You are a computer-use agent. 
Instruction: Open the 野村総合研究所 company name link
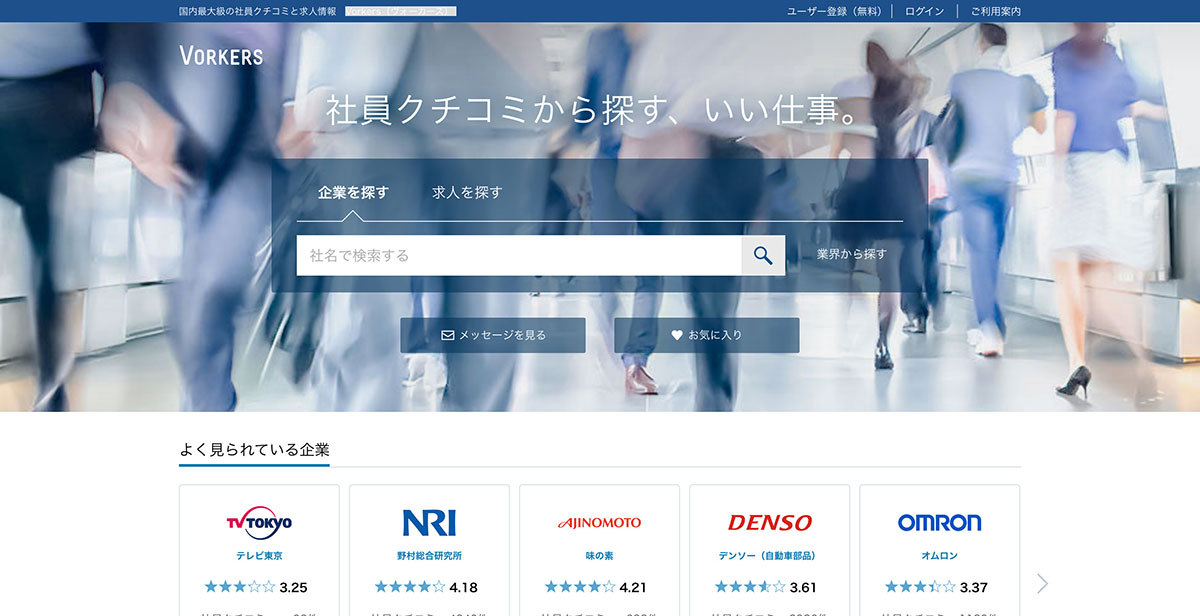coord(429,555)
